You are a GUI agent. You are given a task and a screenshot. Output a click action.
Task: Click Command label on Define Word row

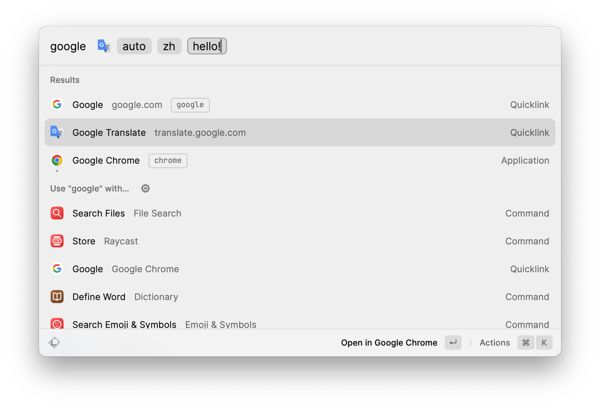coord(527,297)
